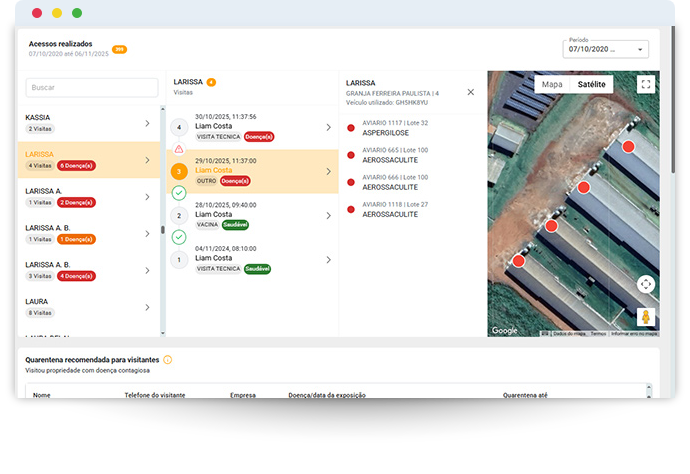Click the red warning triangle in the visit timeline
Screen dimensions: 690x474
coord(179,149)
